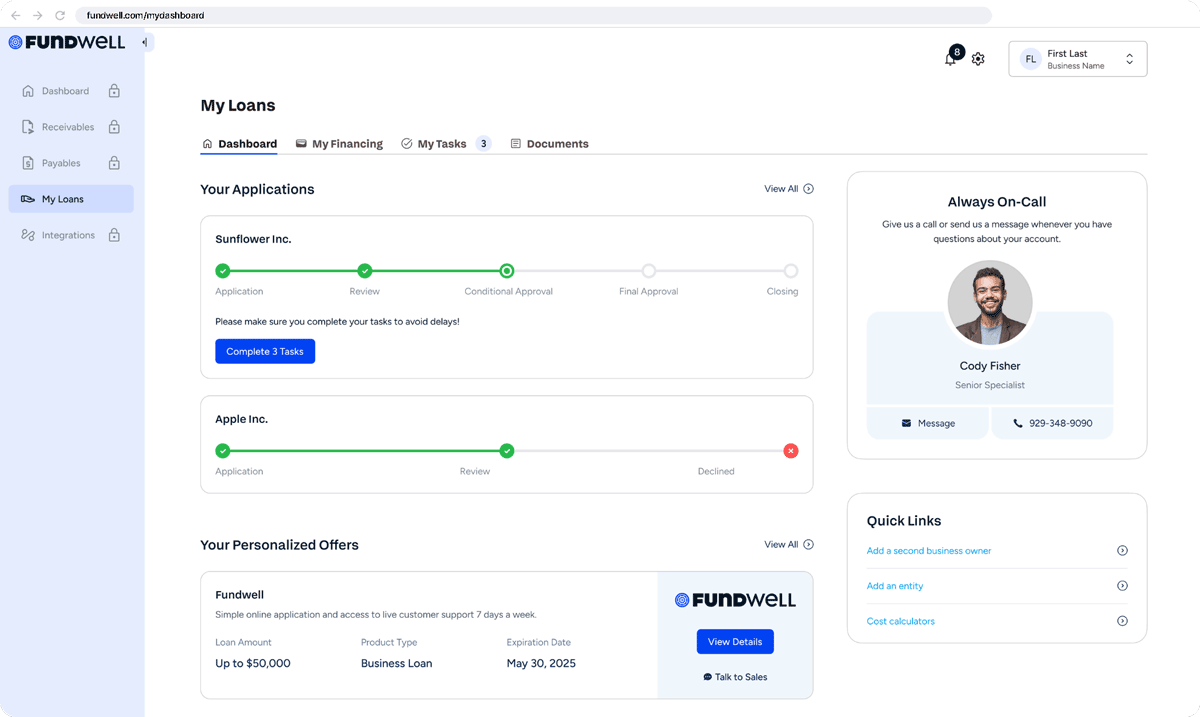This screenshot has height=717, width=1200.
Task: Click the Complete 3 Tasks button
Action: (265, 351)
